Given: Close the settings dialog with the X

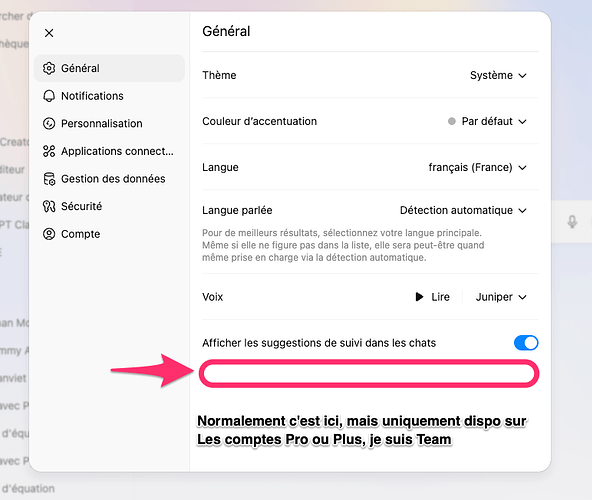Looking at the screenshot, I should [x=49, y=33].
